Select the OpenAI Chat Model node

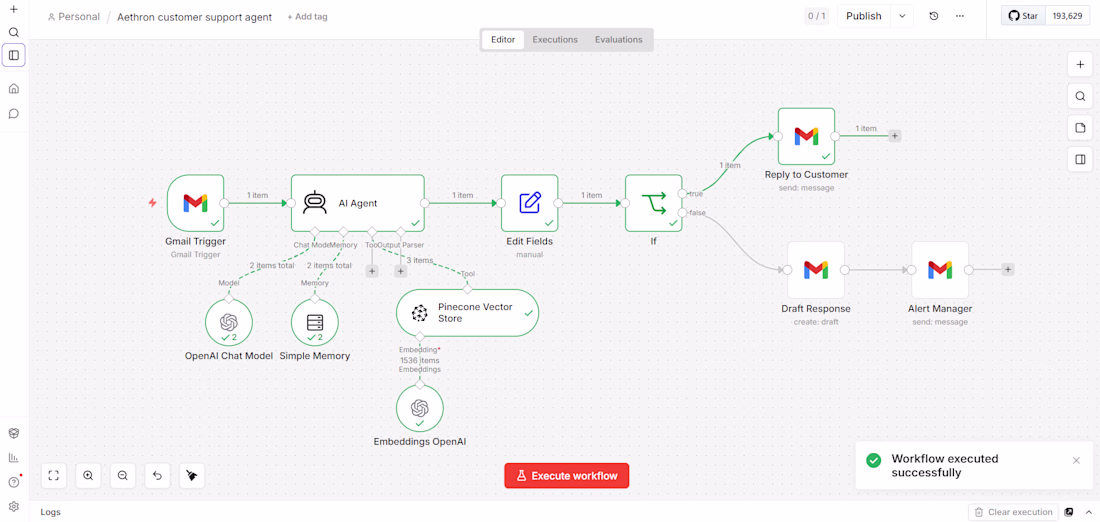tap(229, 323)
